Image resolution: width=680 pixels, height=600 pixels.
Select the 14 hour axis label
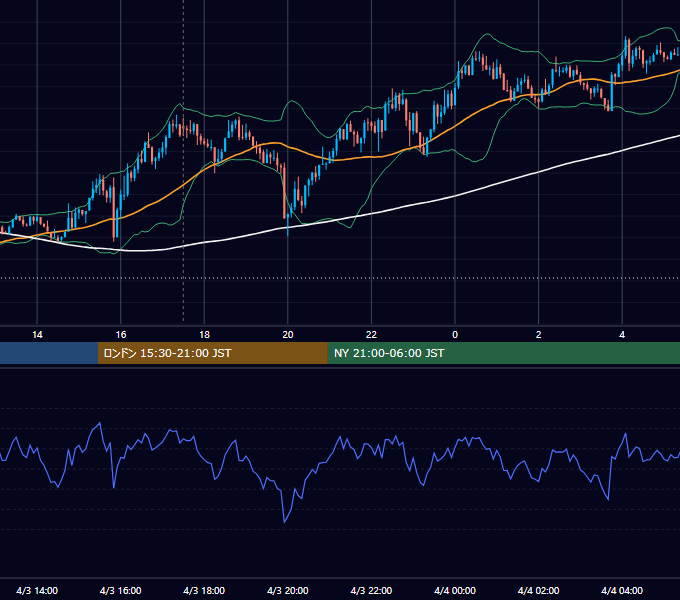(37, 335)
